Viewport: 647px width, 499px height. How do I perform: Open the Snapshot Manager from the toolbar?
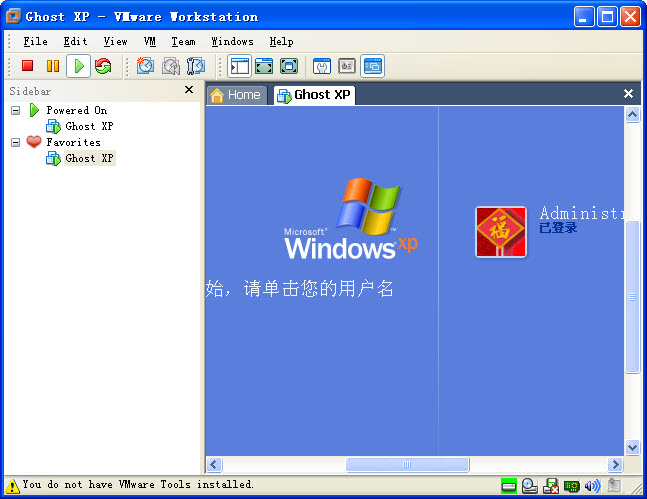tap(196, 66)
